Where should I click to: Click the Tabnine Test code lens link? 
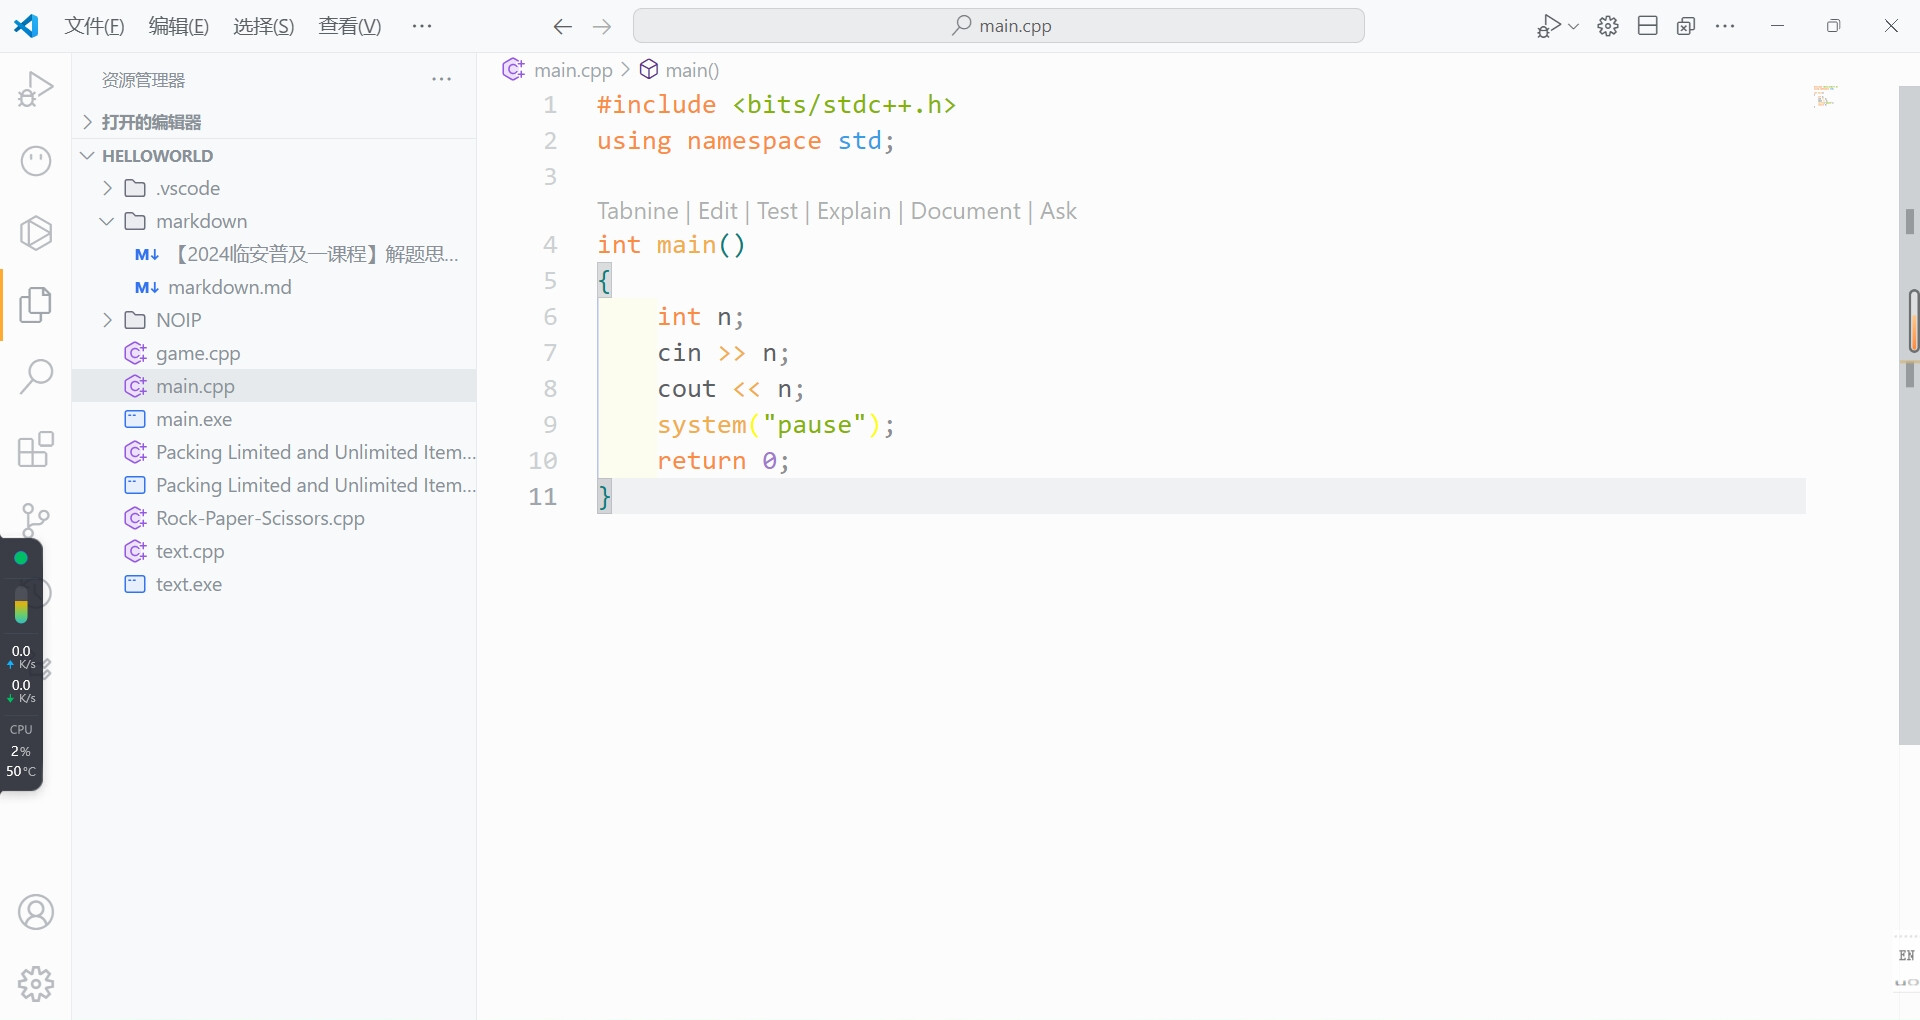777,211
